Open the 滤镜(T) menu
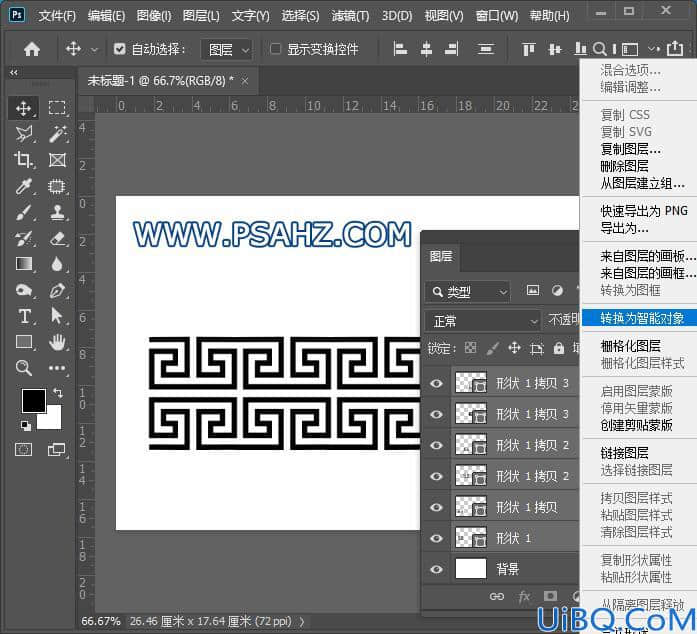Image resolution: width=697 pixels, height=634 pixels. click(x=350, y=16)
